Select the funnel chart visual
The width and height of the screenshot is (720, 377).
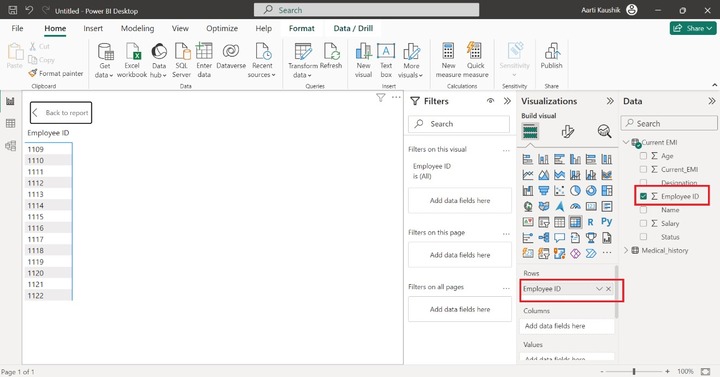click(543, 191)
